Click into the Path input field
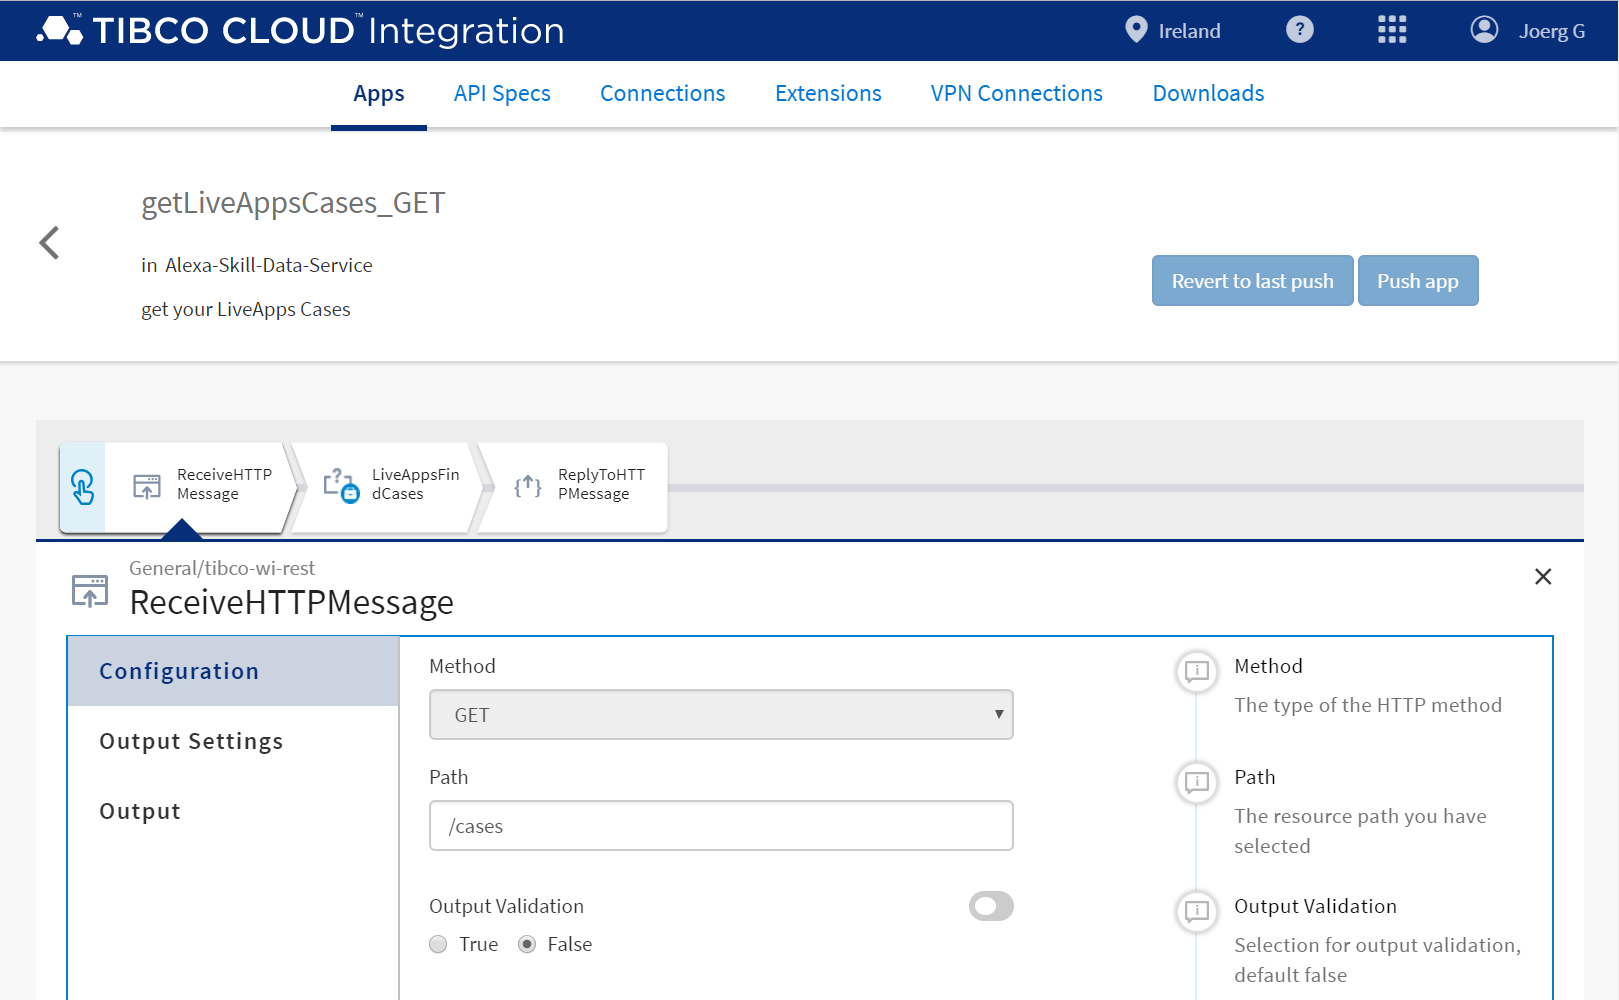 (x=721, y=826)
